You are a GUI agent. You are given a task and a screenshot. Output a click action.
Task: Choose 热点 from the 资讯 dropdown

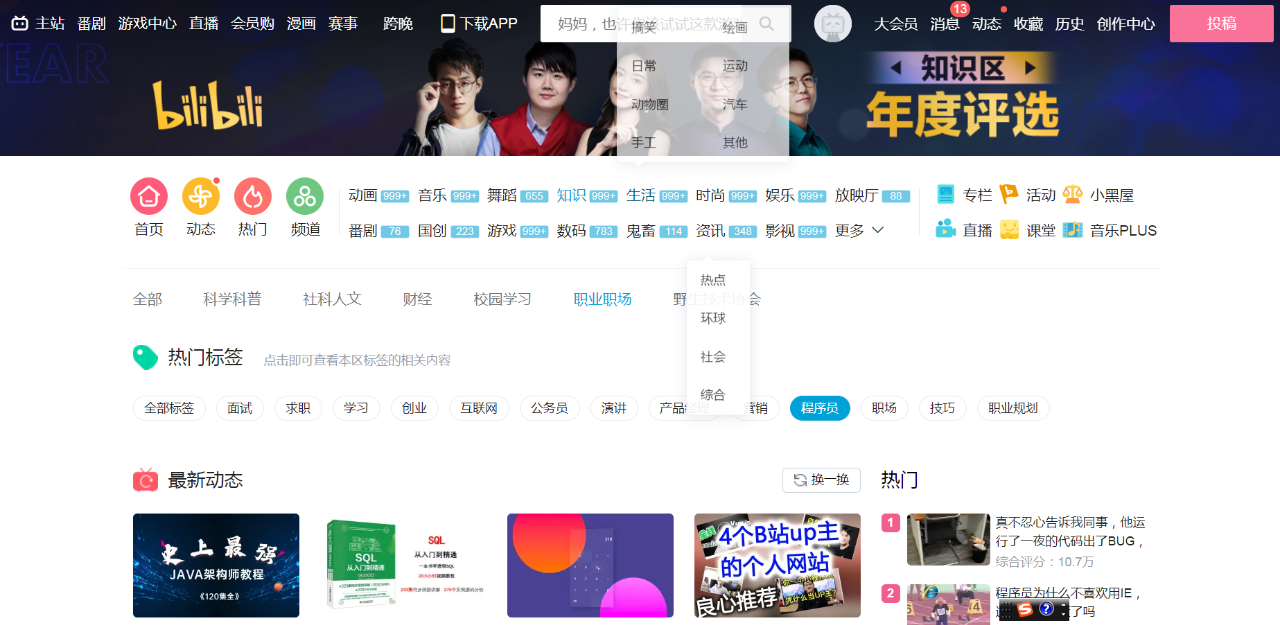[713, 280]
